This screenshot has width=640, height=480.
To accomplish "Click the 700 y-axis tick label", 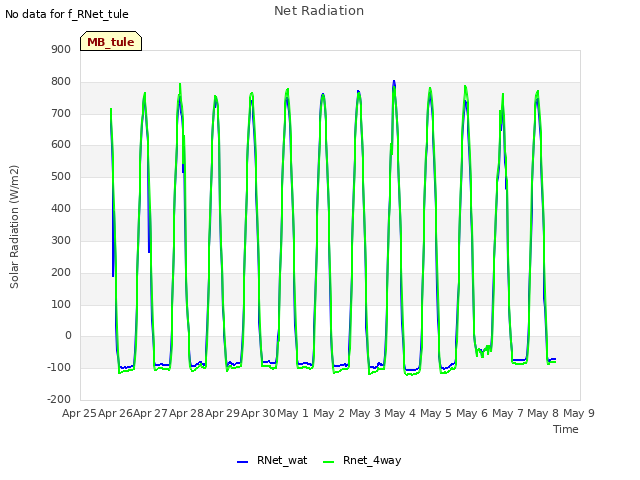I will pyautogui.click(x=61, y=113).
